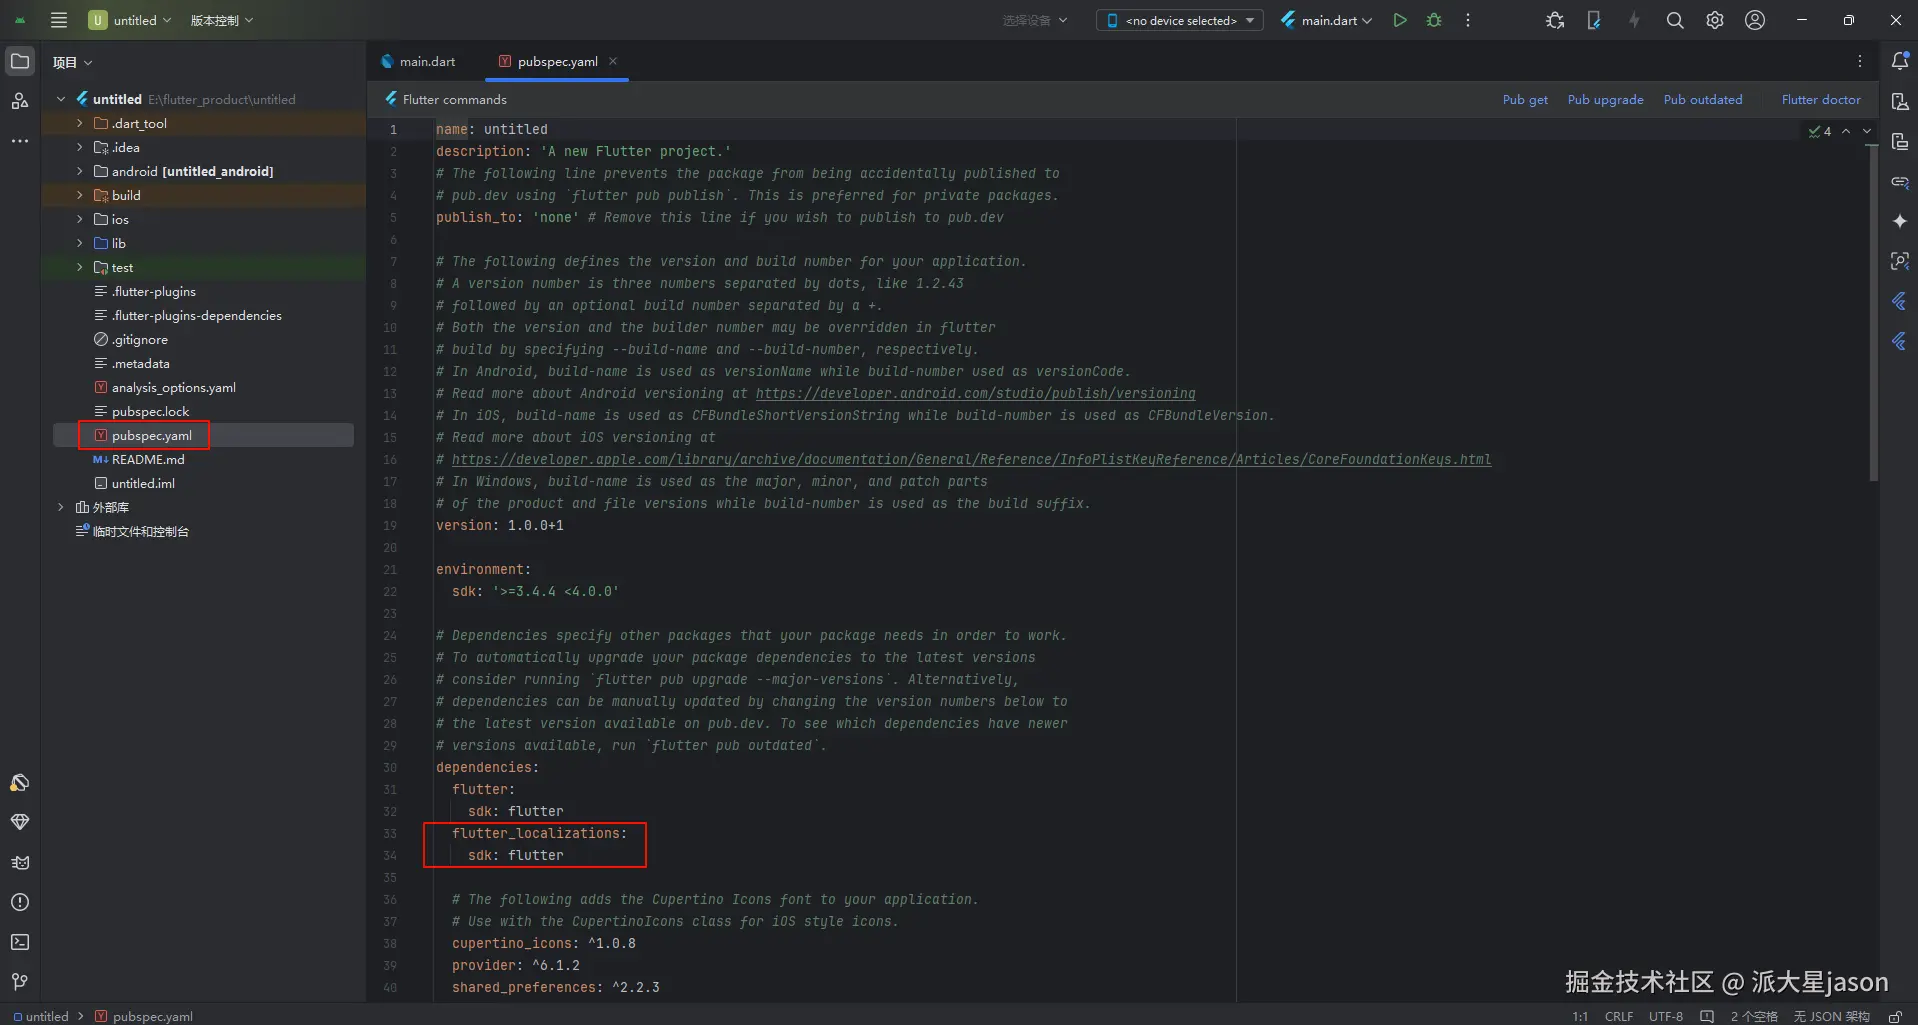
Task: Open the Problems tool window
Action: point(20,902)
